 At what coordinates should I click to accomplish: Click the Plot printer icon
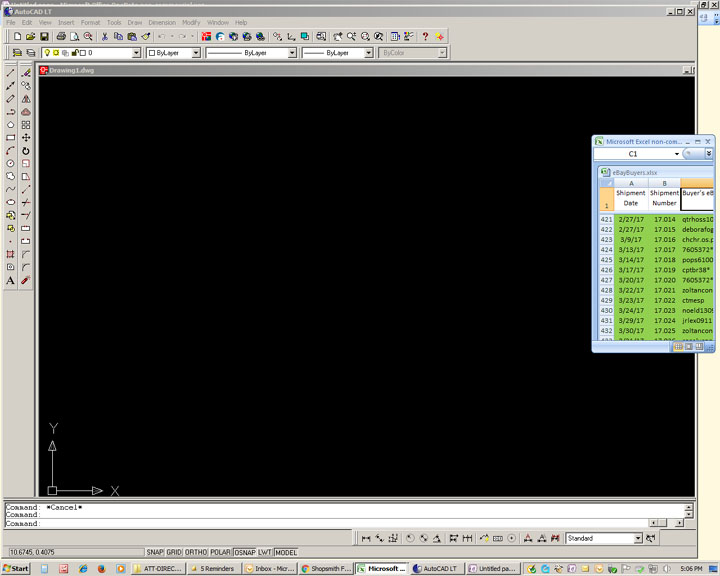pyautogui.click(x=61, y=36)
